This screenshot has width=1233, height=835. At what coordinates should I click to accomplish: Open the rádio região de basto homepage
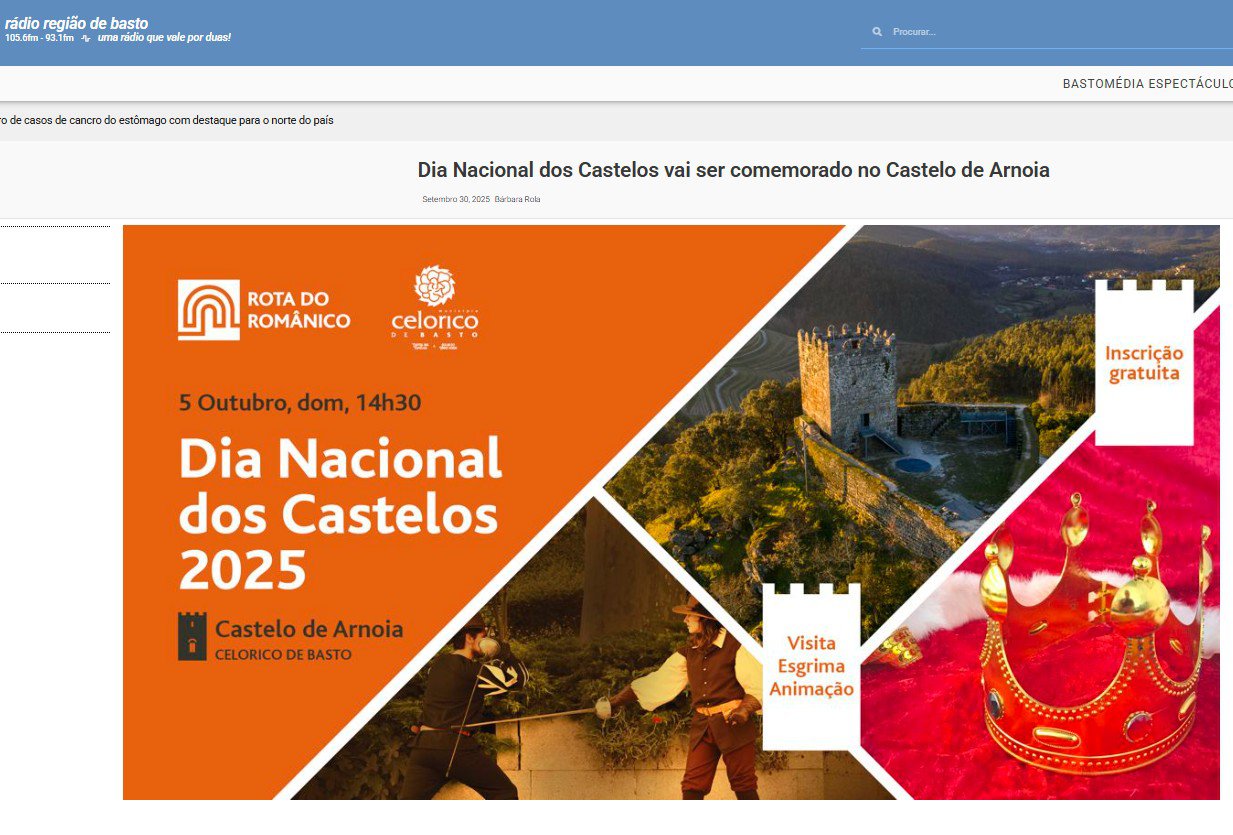[x=76, y=23]
